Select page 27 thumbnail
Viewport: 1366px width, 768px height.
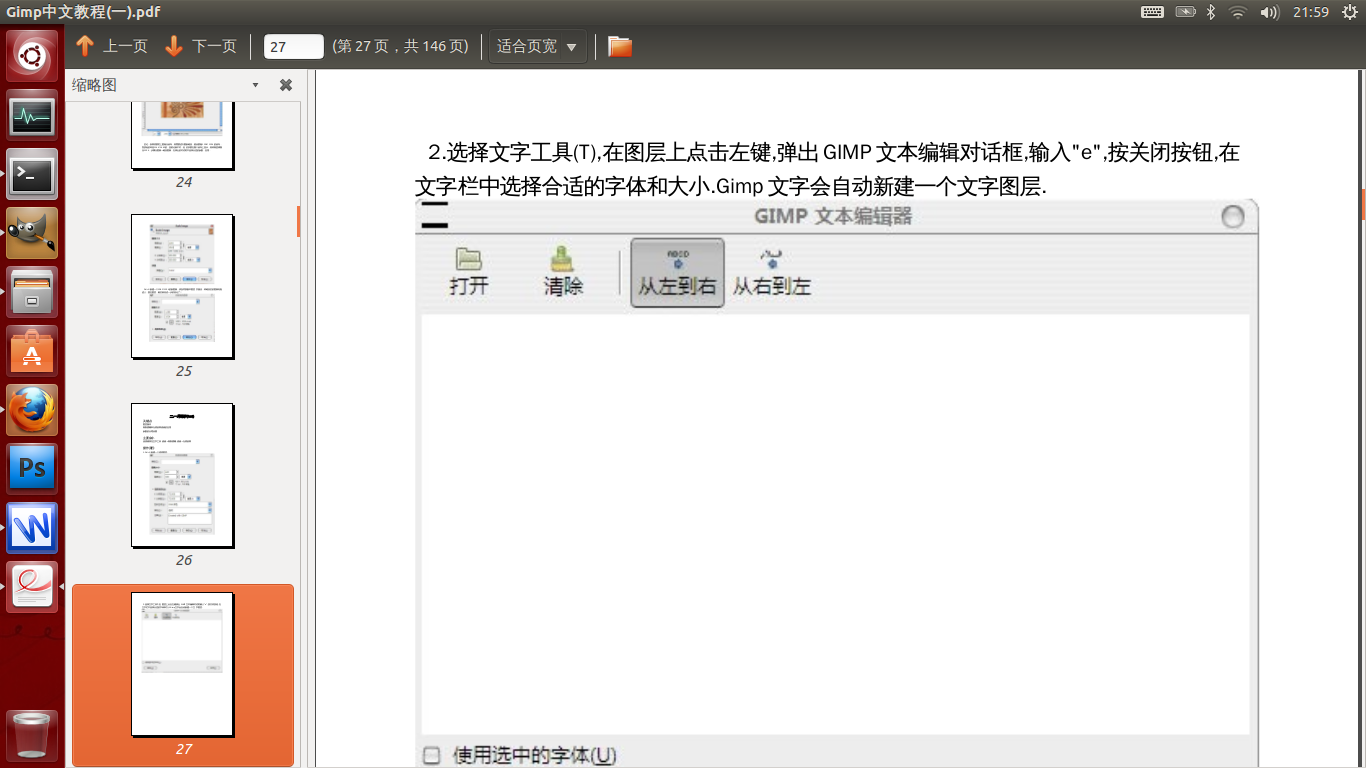(183, 664)
